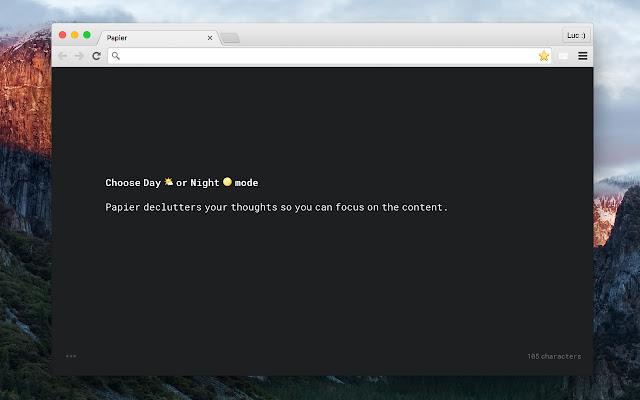The height and width of the screenshot is (400, 640).
Task: Open the three-dot options at bottom left
Action: [71, 356]
